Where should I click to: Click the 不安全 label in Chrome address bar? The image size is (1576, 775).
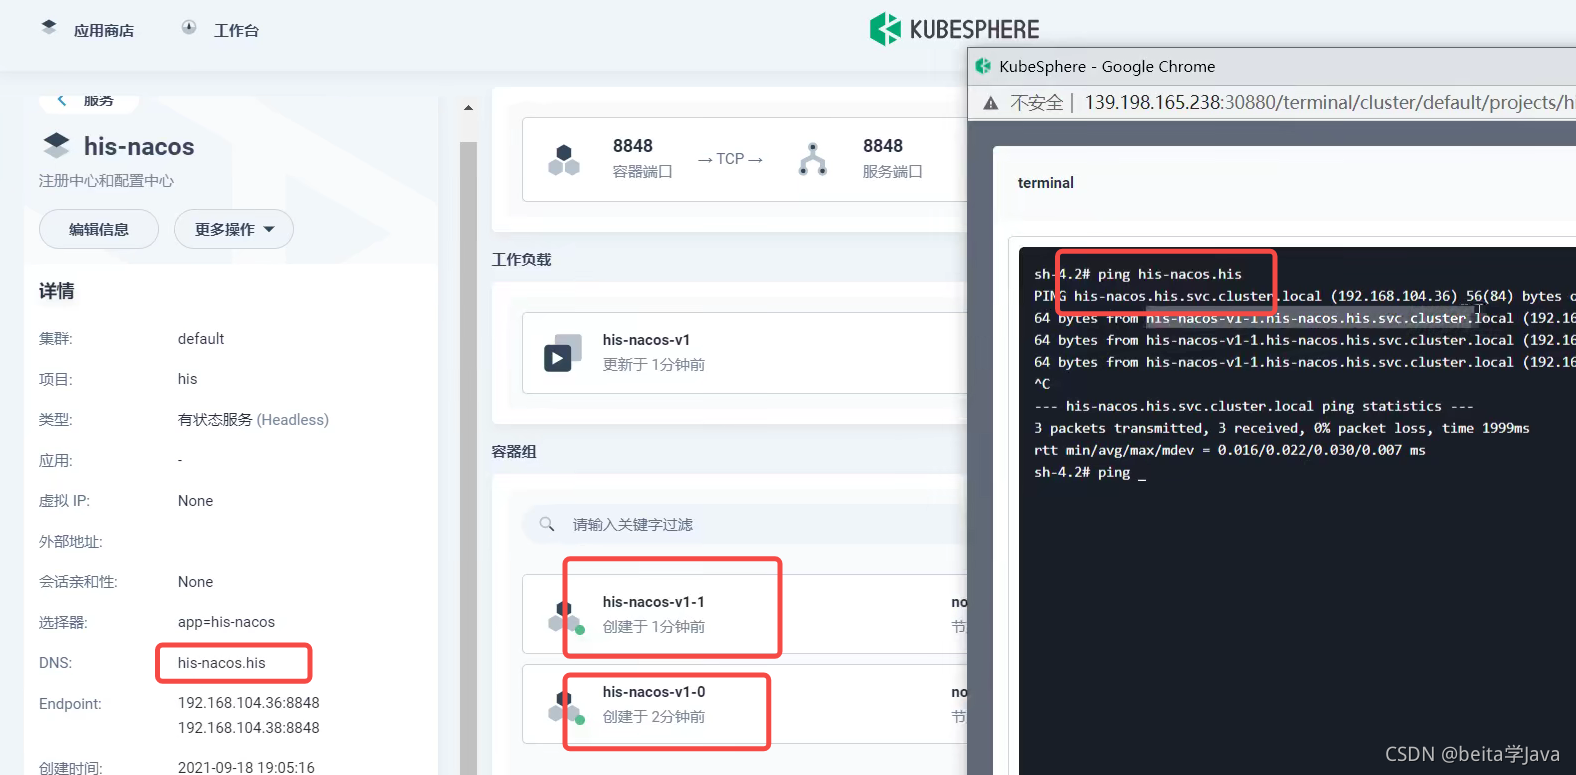click(x=1036, y=103)
